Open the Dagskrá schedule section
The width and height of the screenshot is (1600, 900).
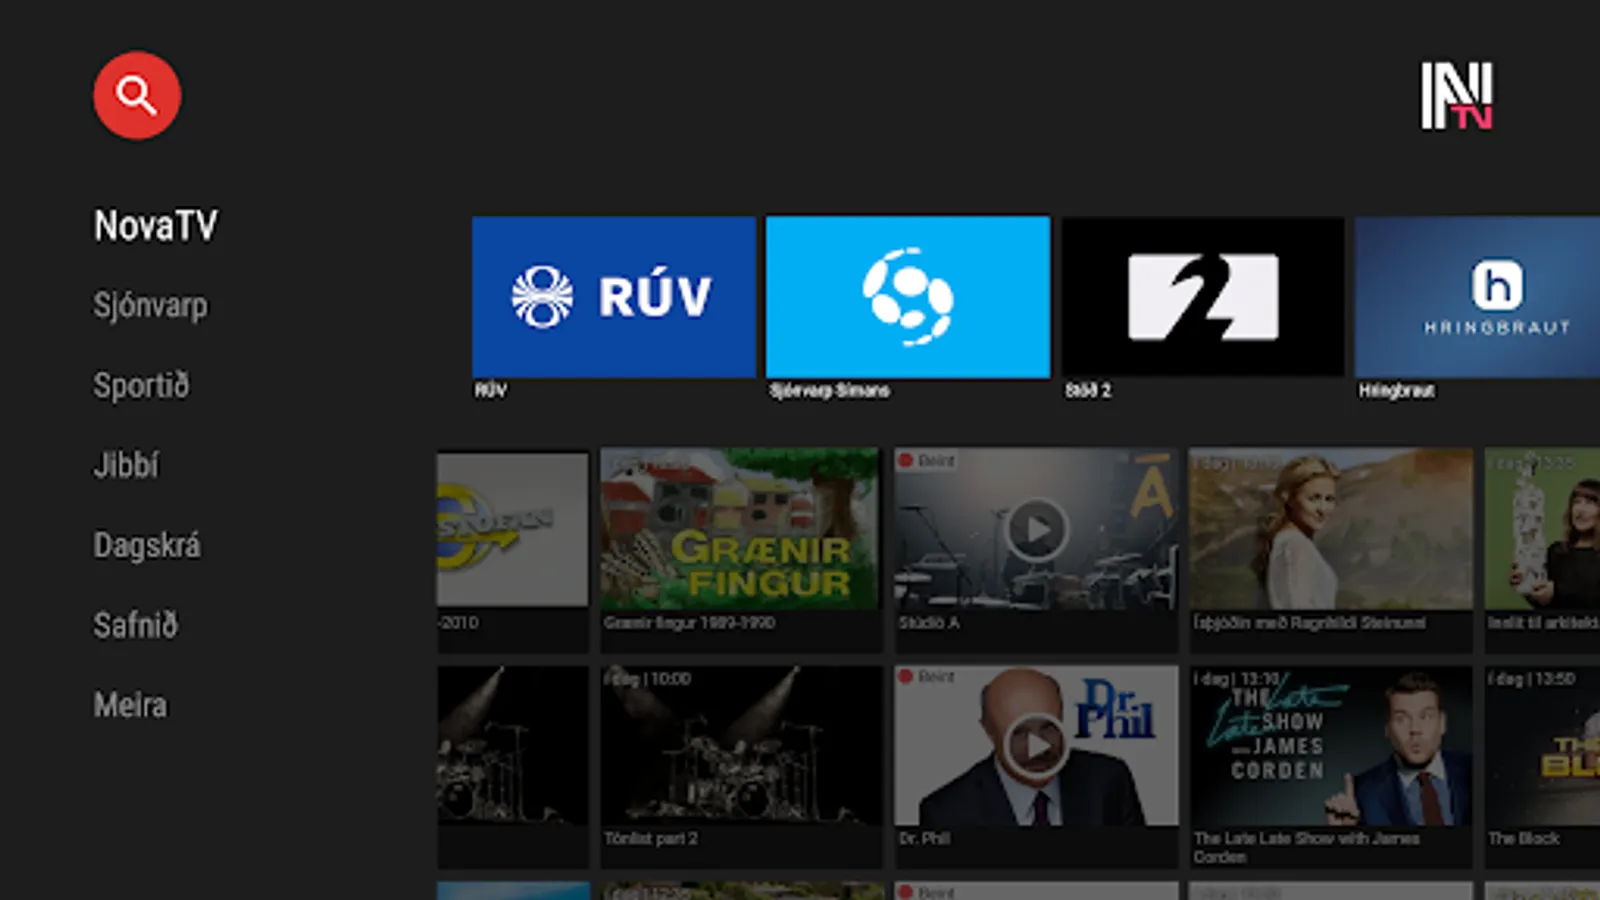point(147,545)
